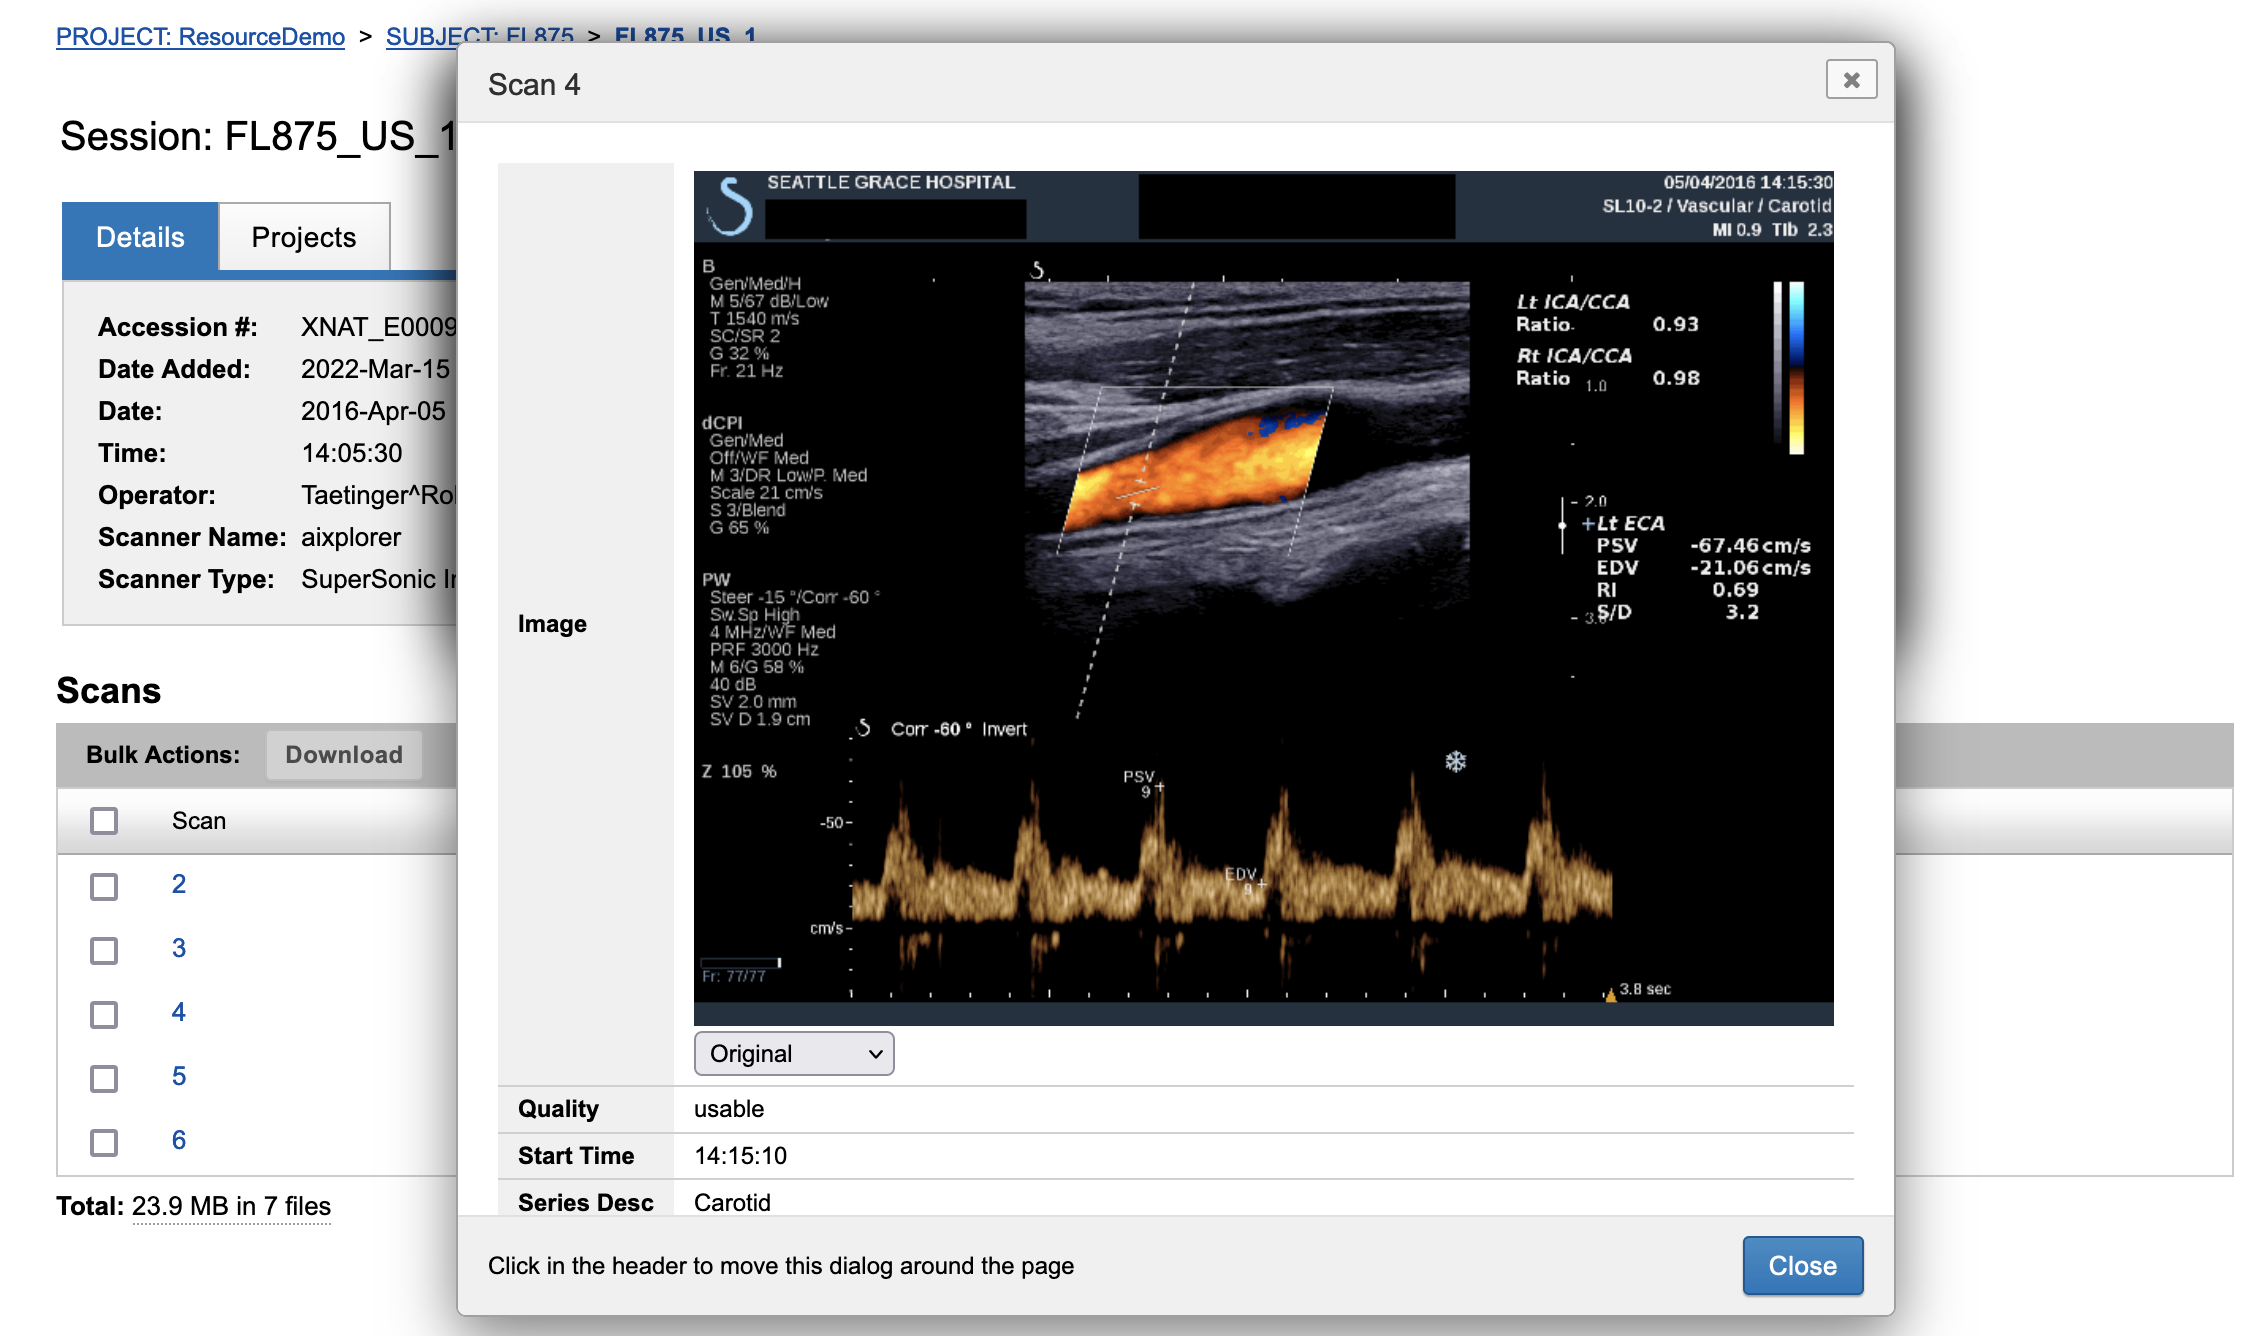
Task: Click the PSV caliper marker on waveform
Action: 1159,787
